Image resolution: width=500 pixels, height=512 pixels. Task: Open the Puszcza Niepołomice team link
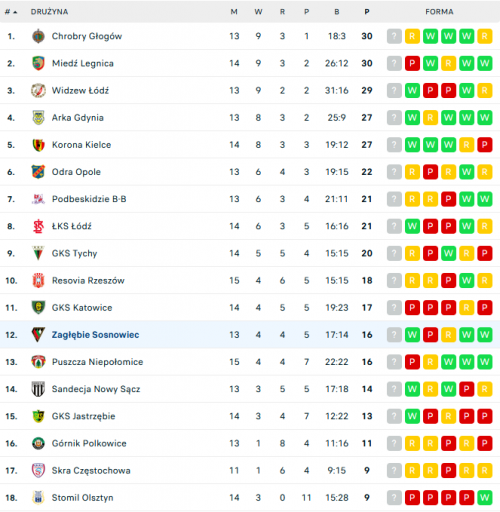(97, 362)
